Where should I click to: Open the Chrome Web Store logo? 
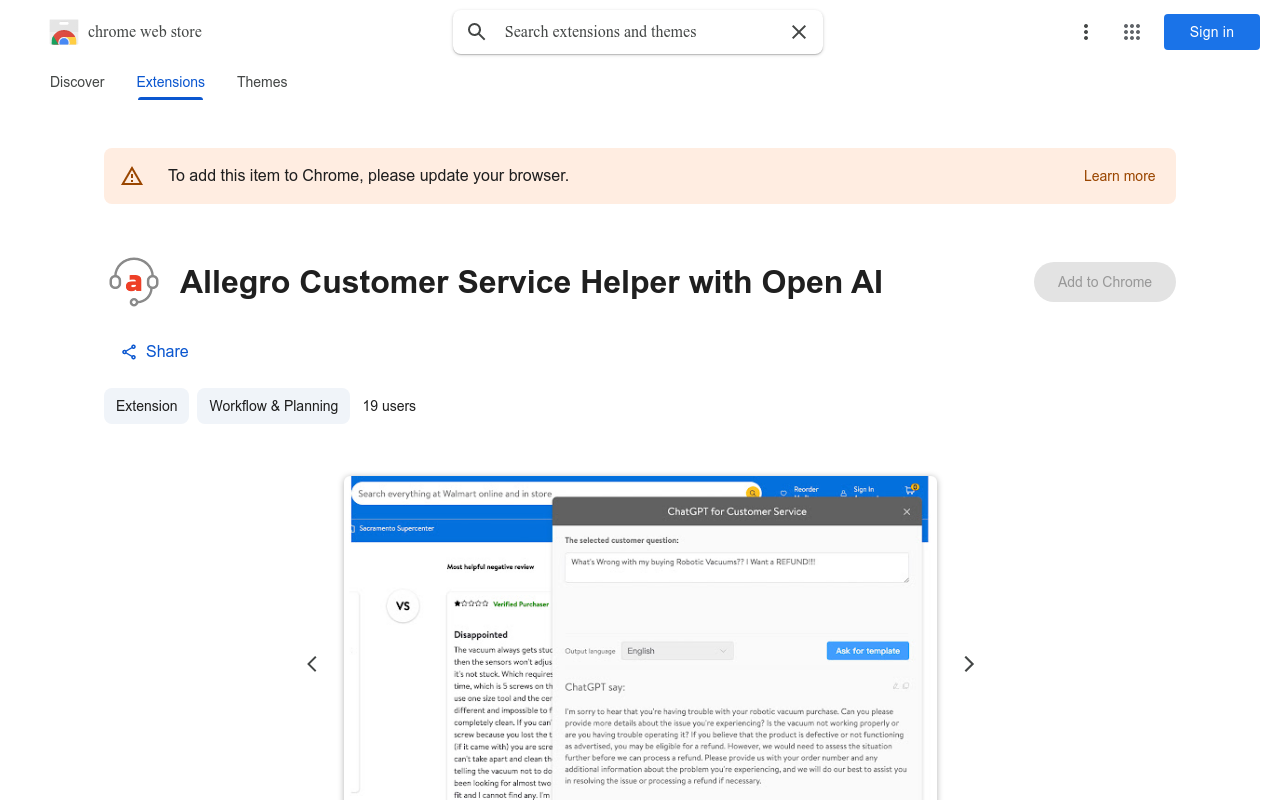point(64,32)
